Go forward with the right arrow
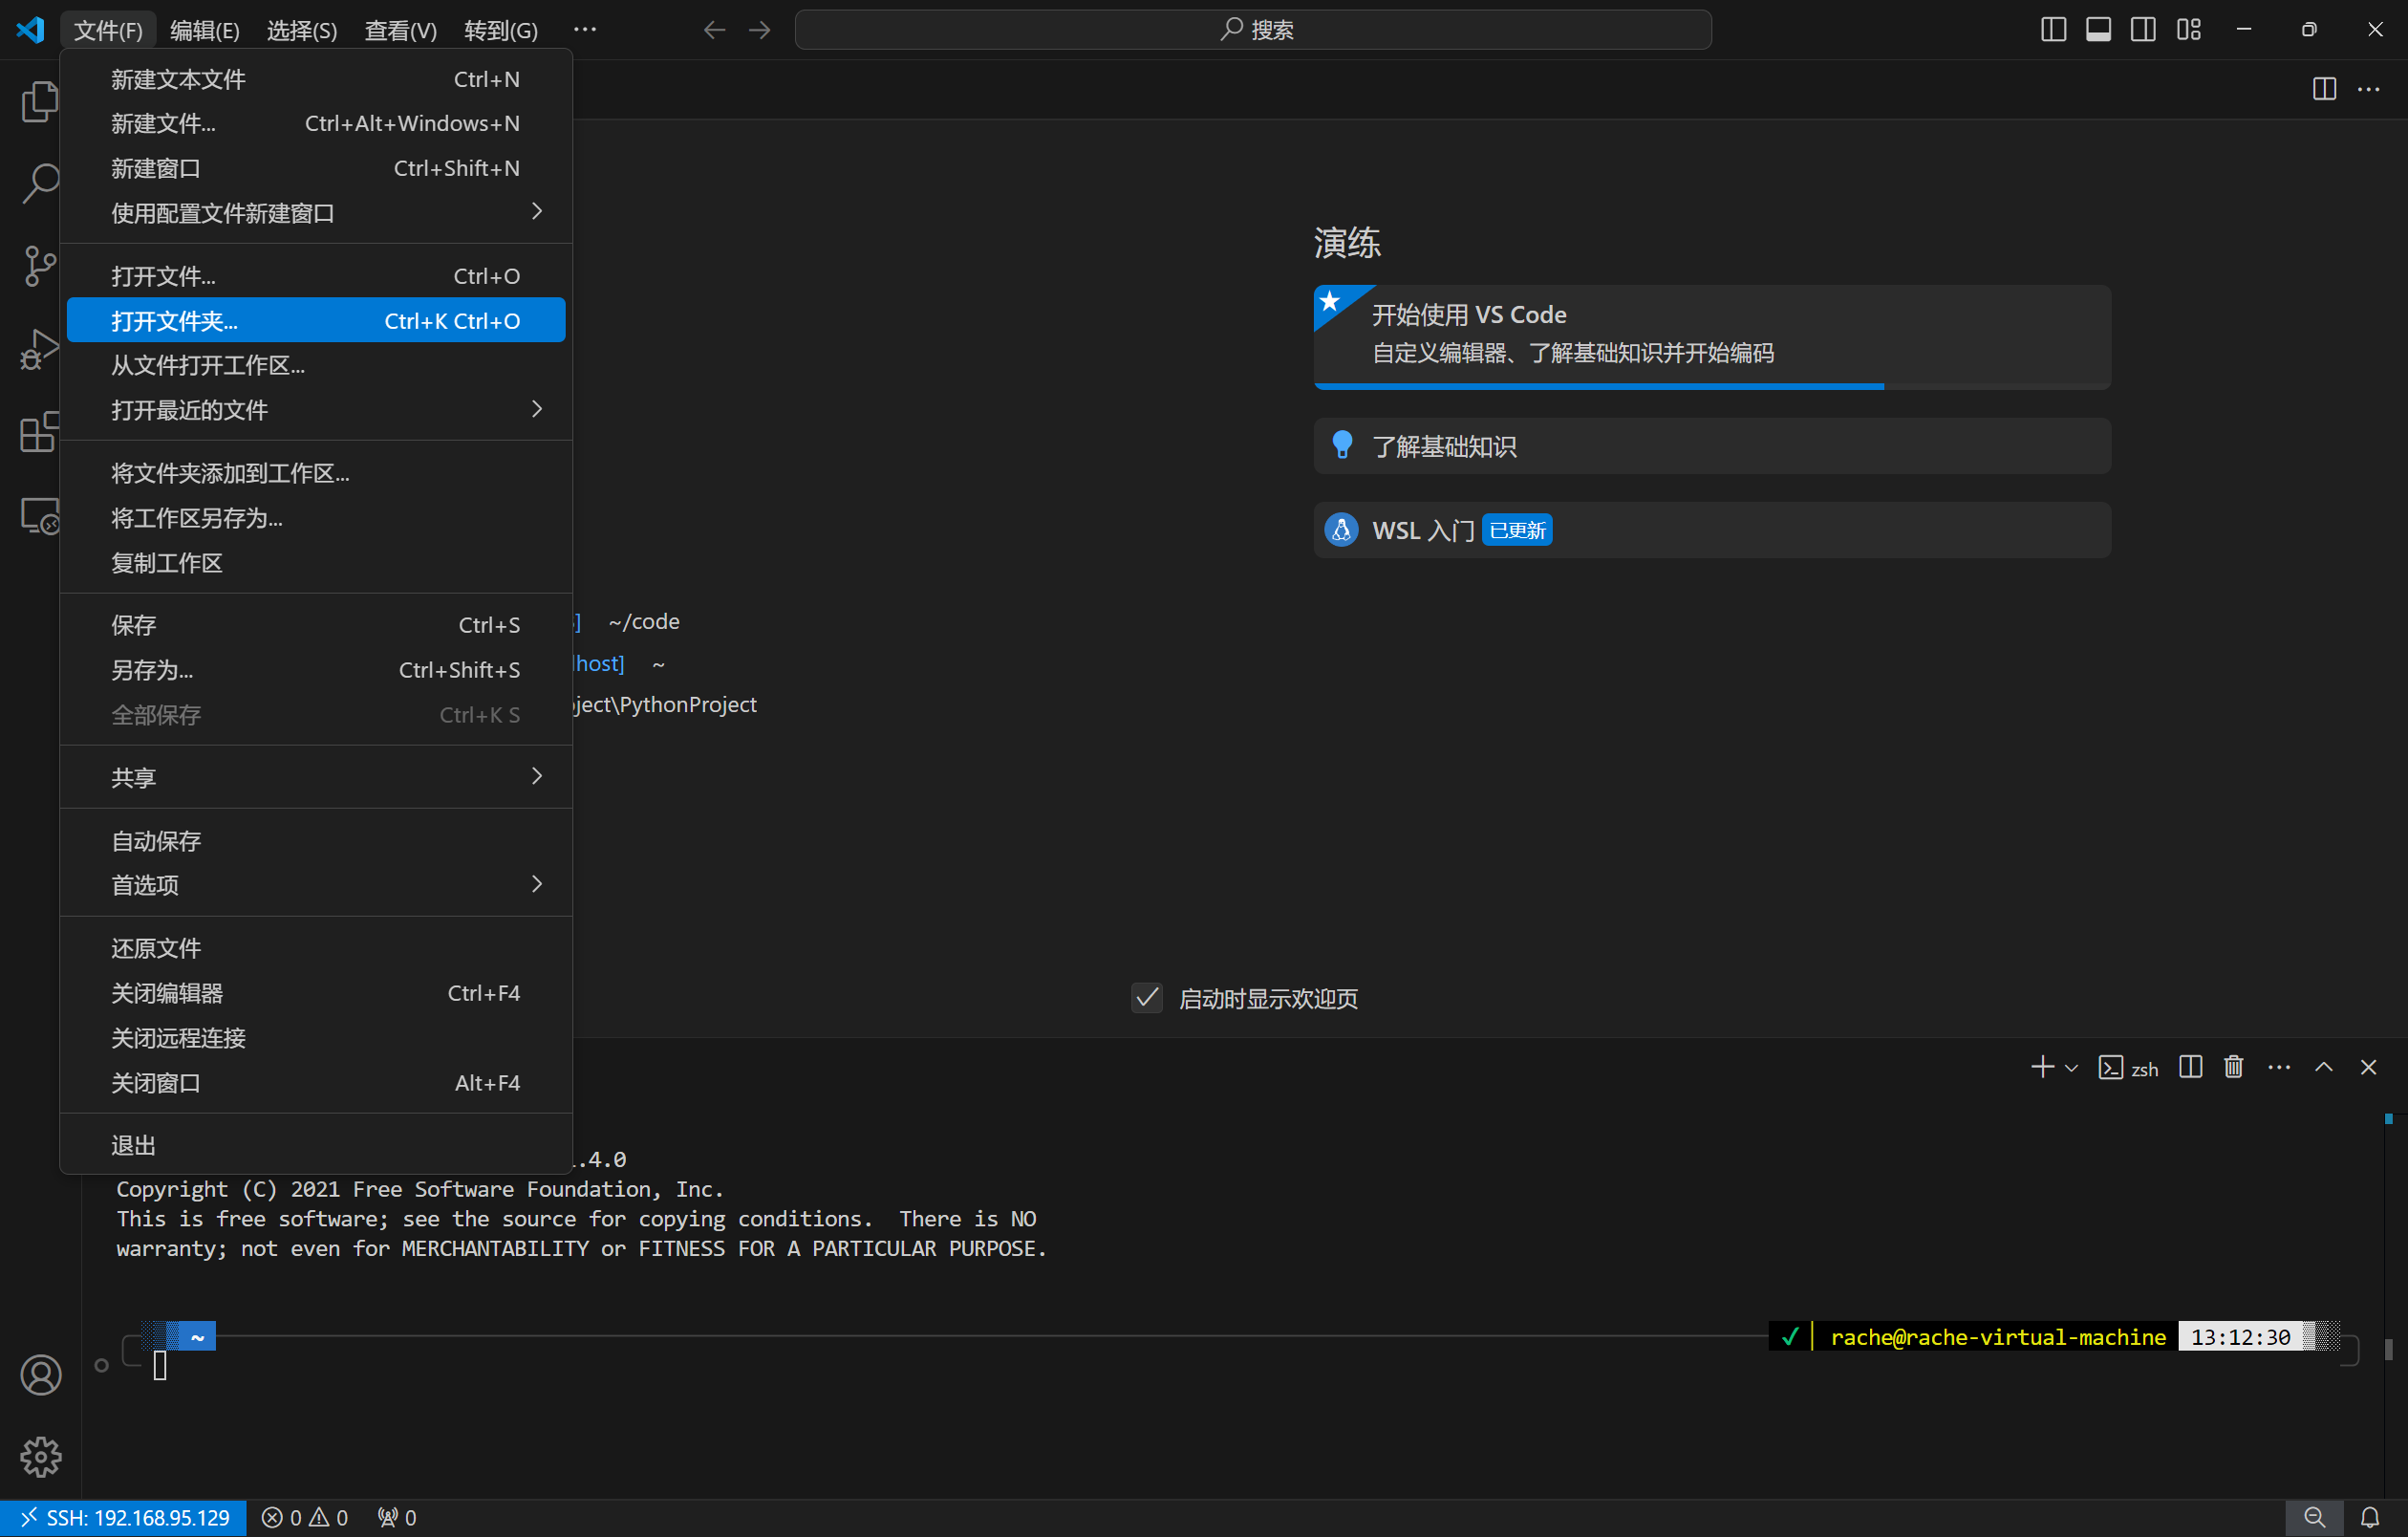 (x=760, y=30)
